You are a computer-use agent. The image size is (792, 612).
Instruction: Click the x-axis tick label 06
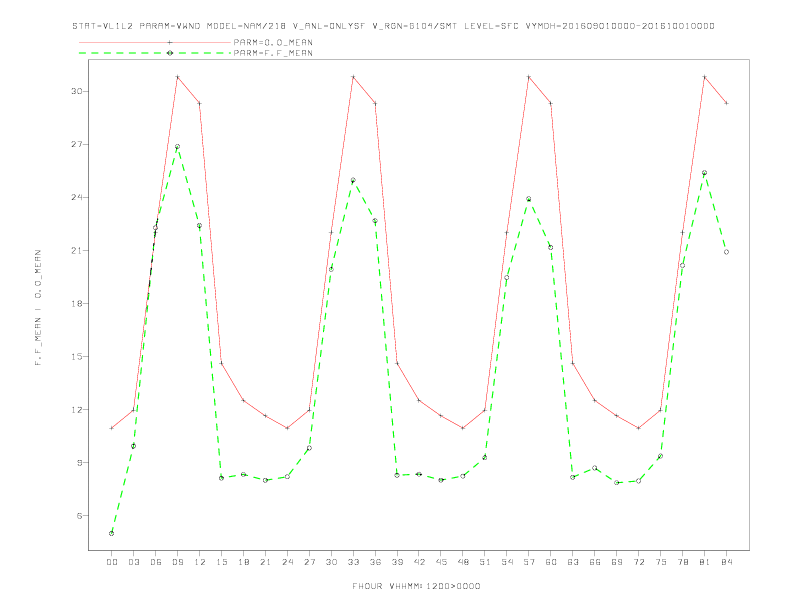156,562
